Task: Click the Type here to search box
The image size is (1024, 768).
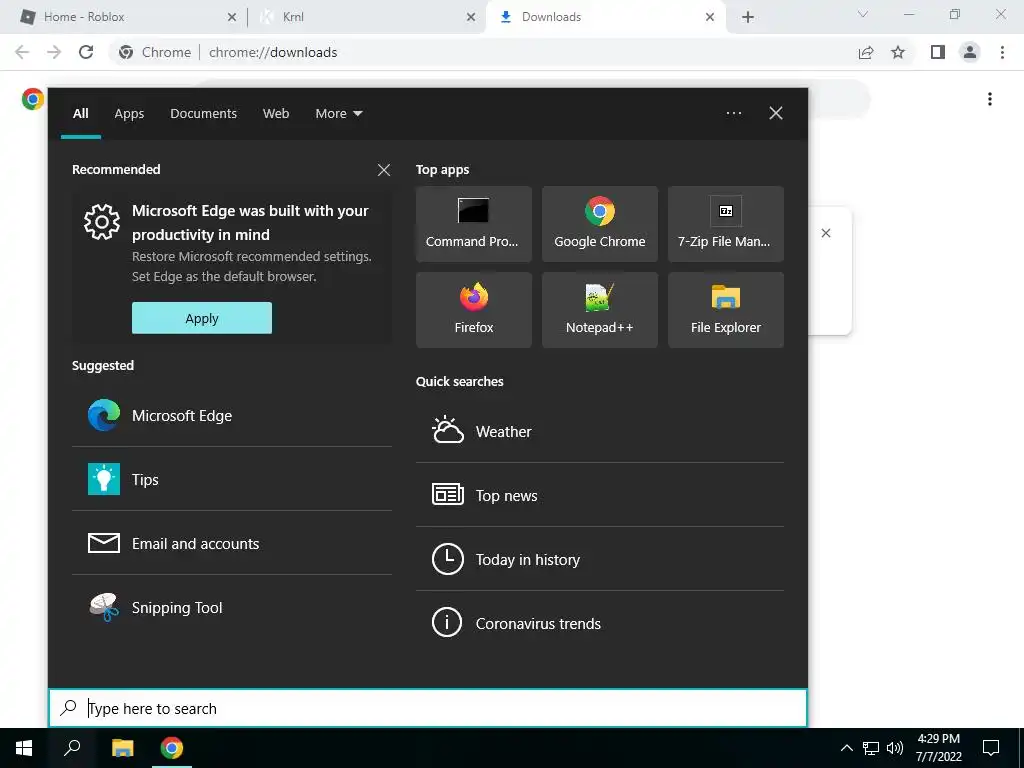Action: pyautogui.click(x=428, y=708)
